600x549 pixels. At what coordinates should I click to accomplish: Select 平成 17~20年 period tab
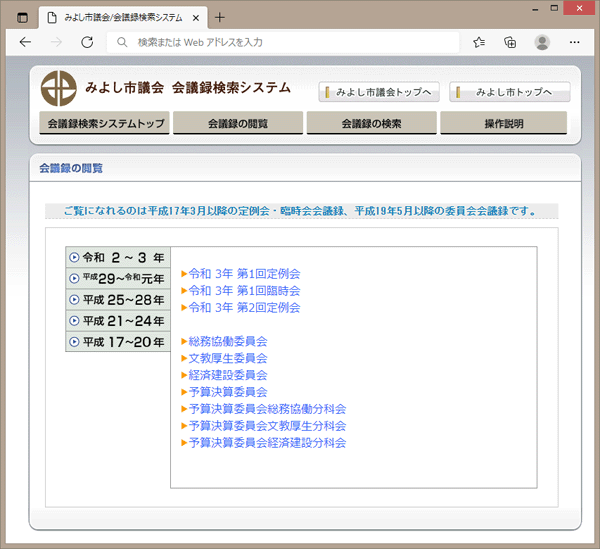click(x=118, y=342)
